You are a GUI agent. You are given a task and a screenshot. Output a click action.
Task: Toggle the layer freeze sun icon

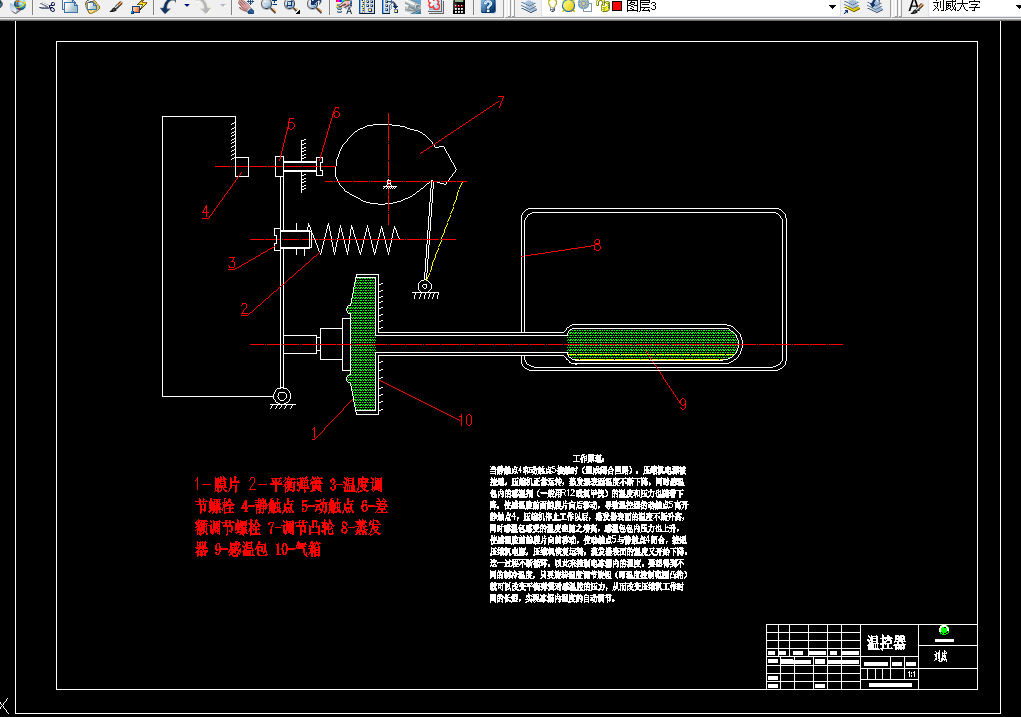click(568, 6)
